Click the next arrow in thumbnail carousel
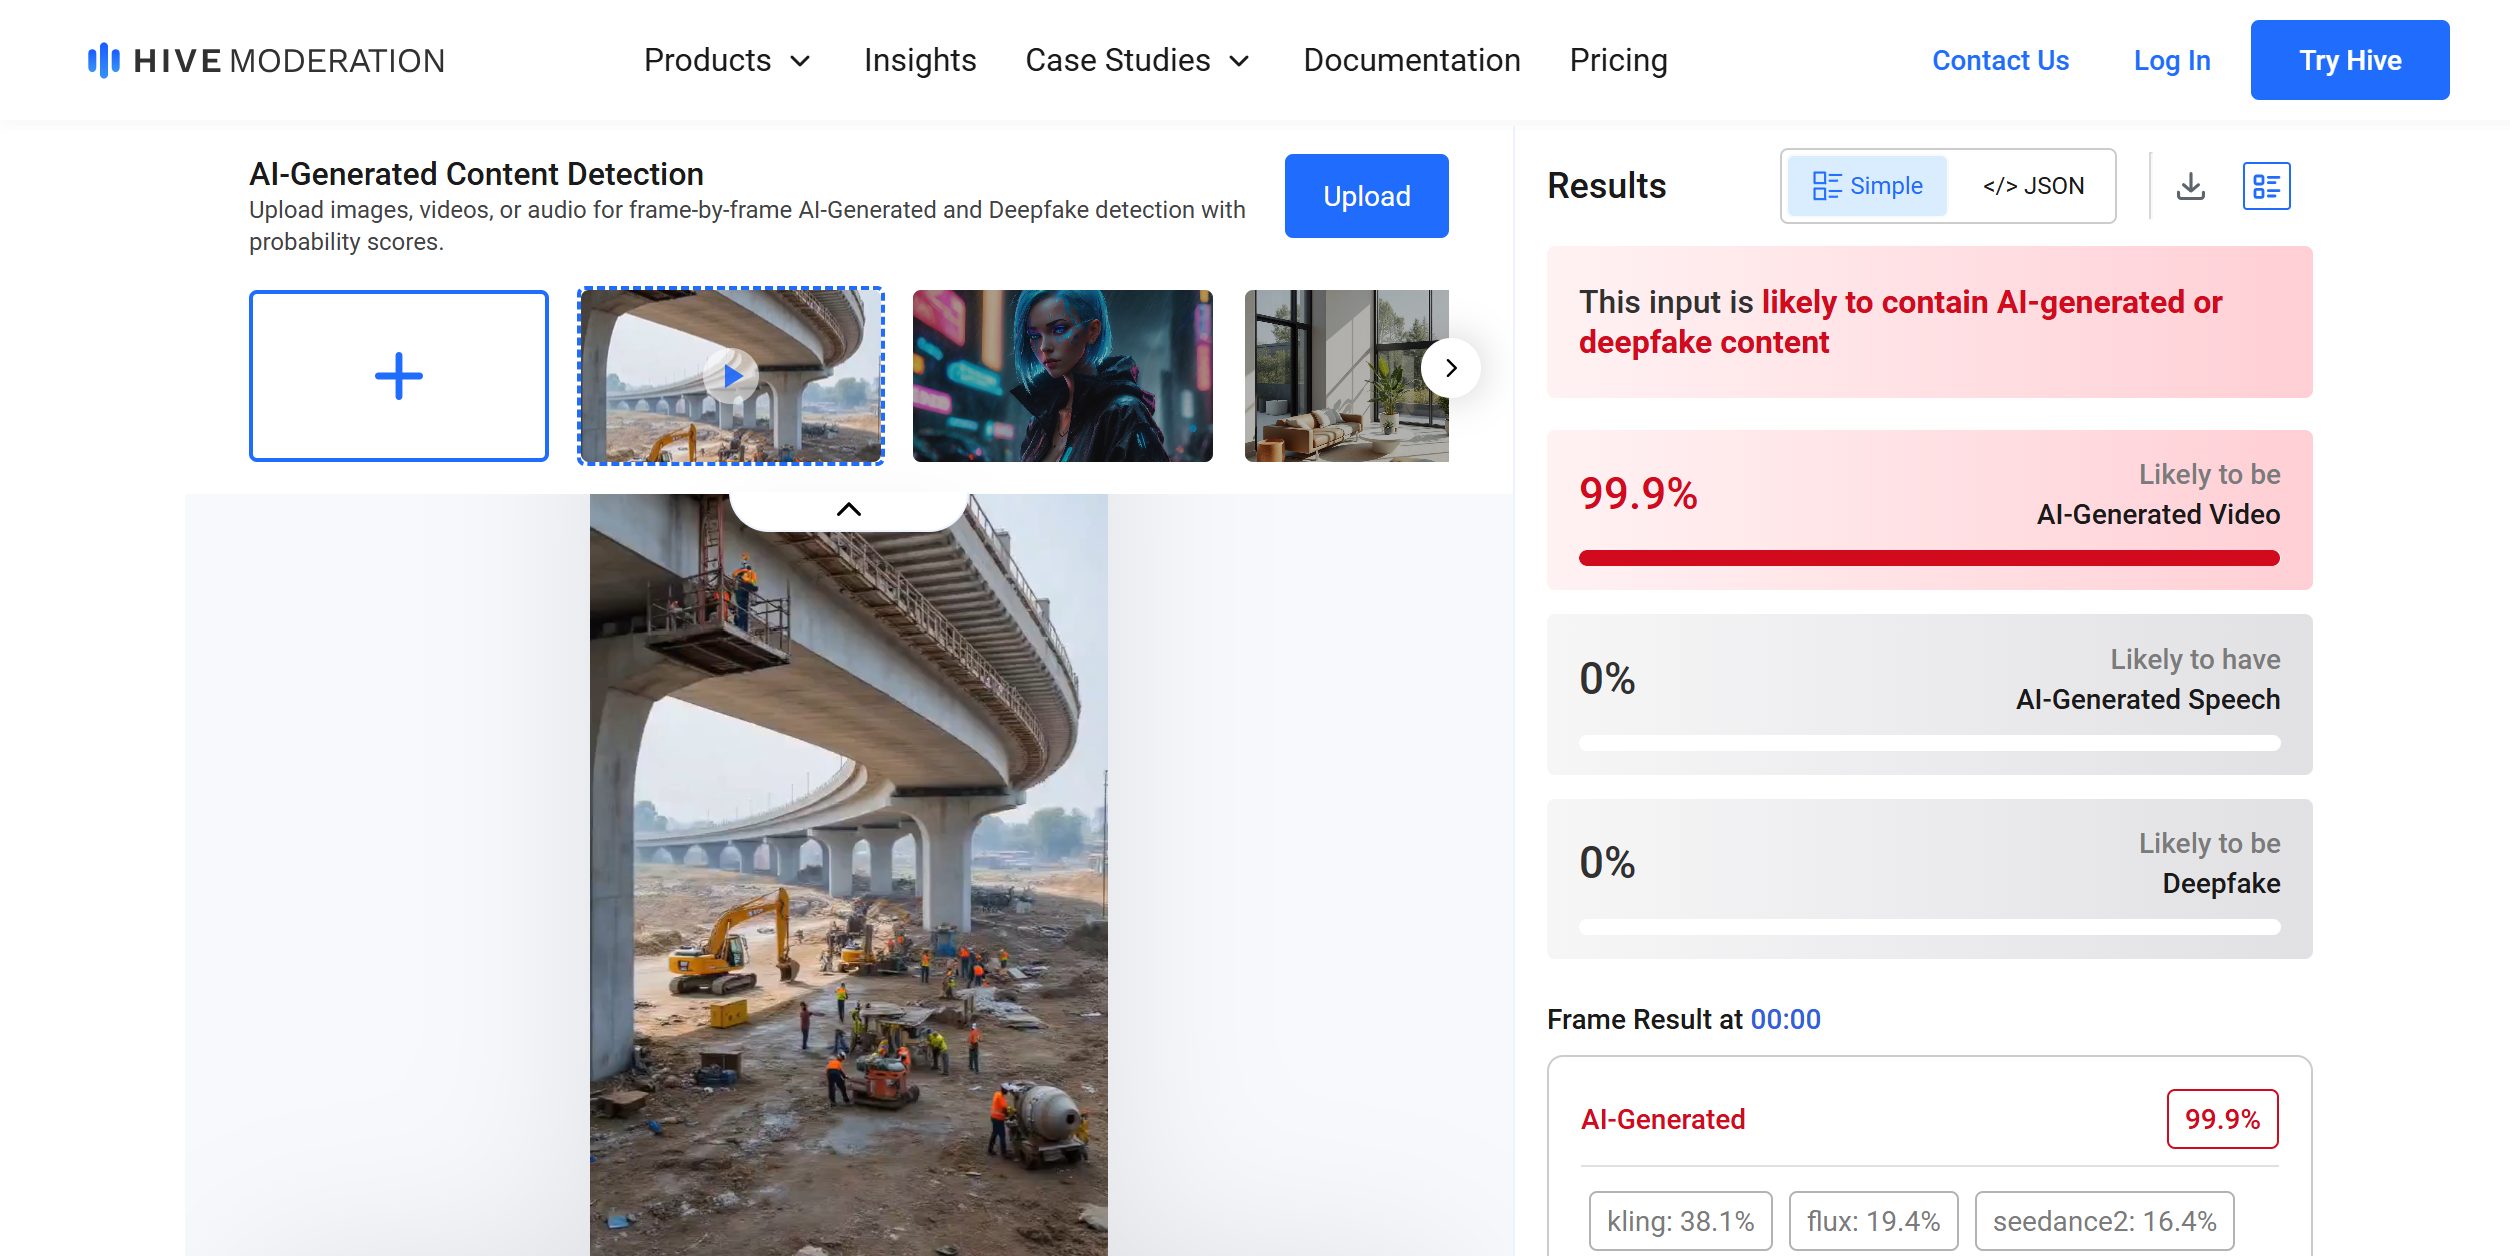Image resolution: width=2510 pixels, height=1256 pixels. pyautogui.click(x=1451, y=368)
